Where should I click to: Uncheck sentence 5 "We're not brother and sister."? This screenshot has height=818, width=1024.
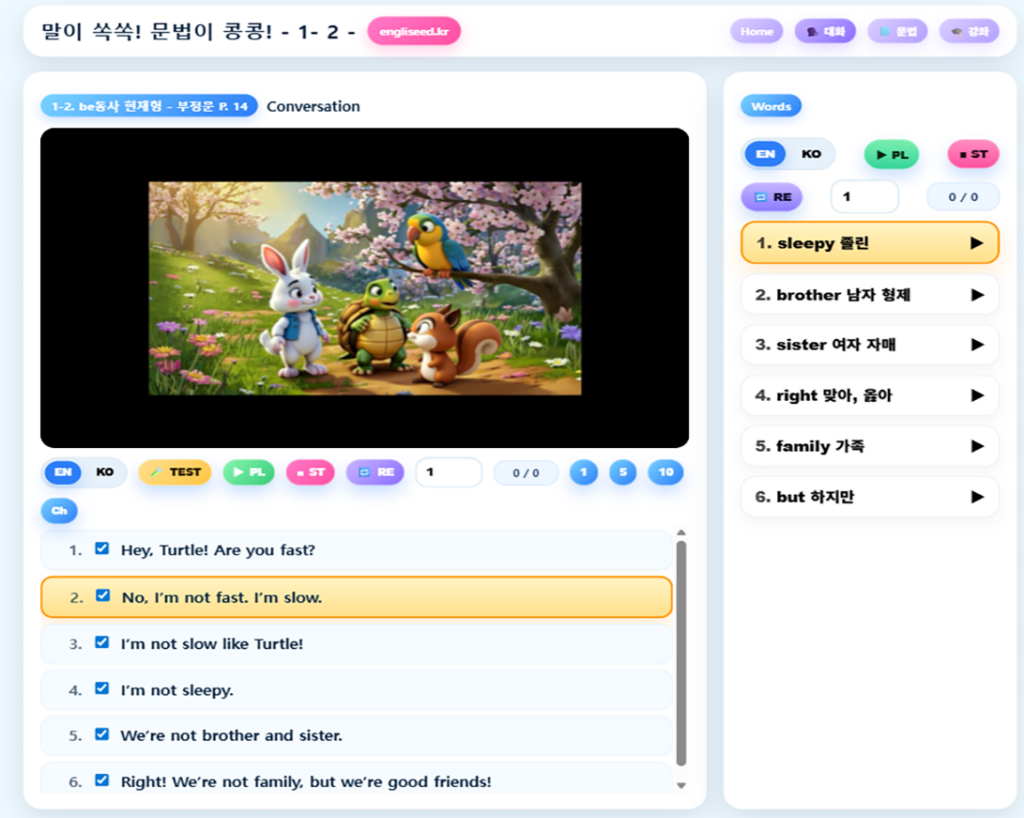(102, 734)
